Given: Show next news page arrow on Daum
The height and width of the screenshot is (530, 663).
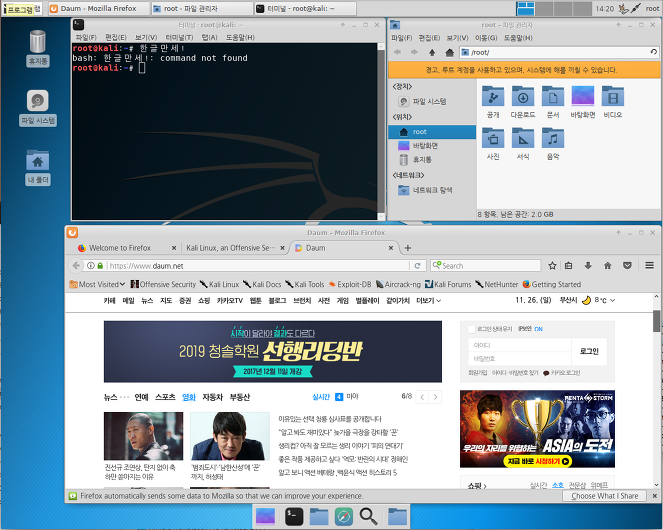Looking at the screenshot, I should [x=435, y=397].
